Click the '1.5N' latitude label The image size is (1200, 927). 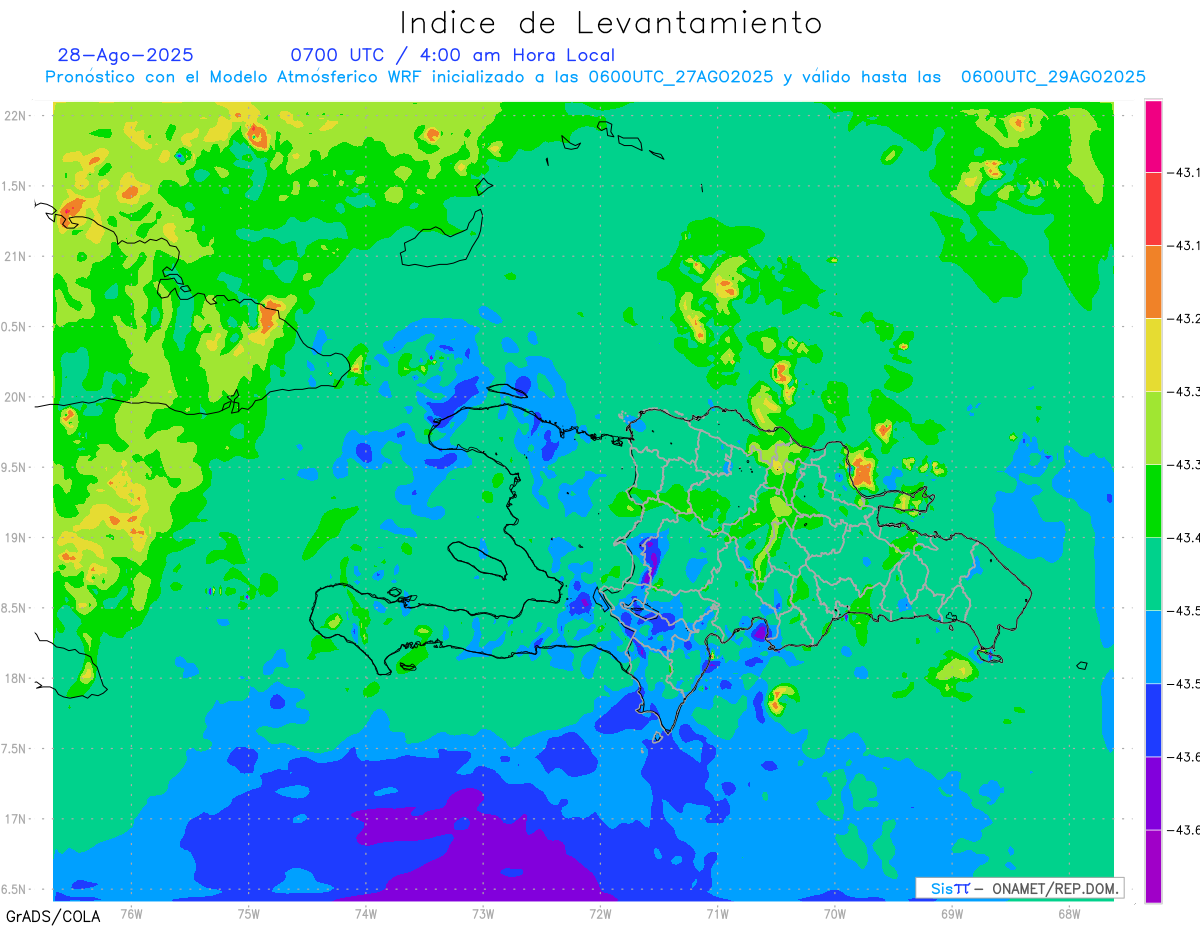14,186
